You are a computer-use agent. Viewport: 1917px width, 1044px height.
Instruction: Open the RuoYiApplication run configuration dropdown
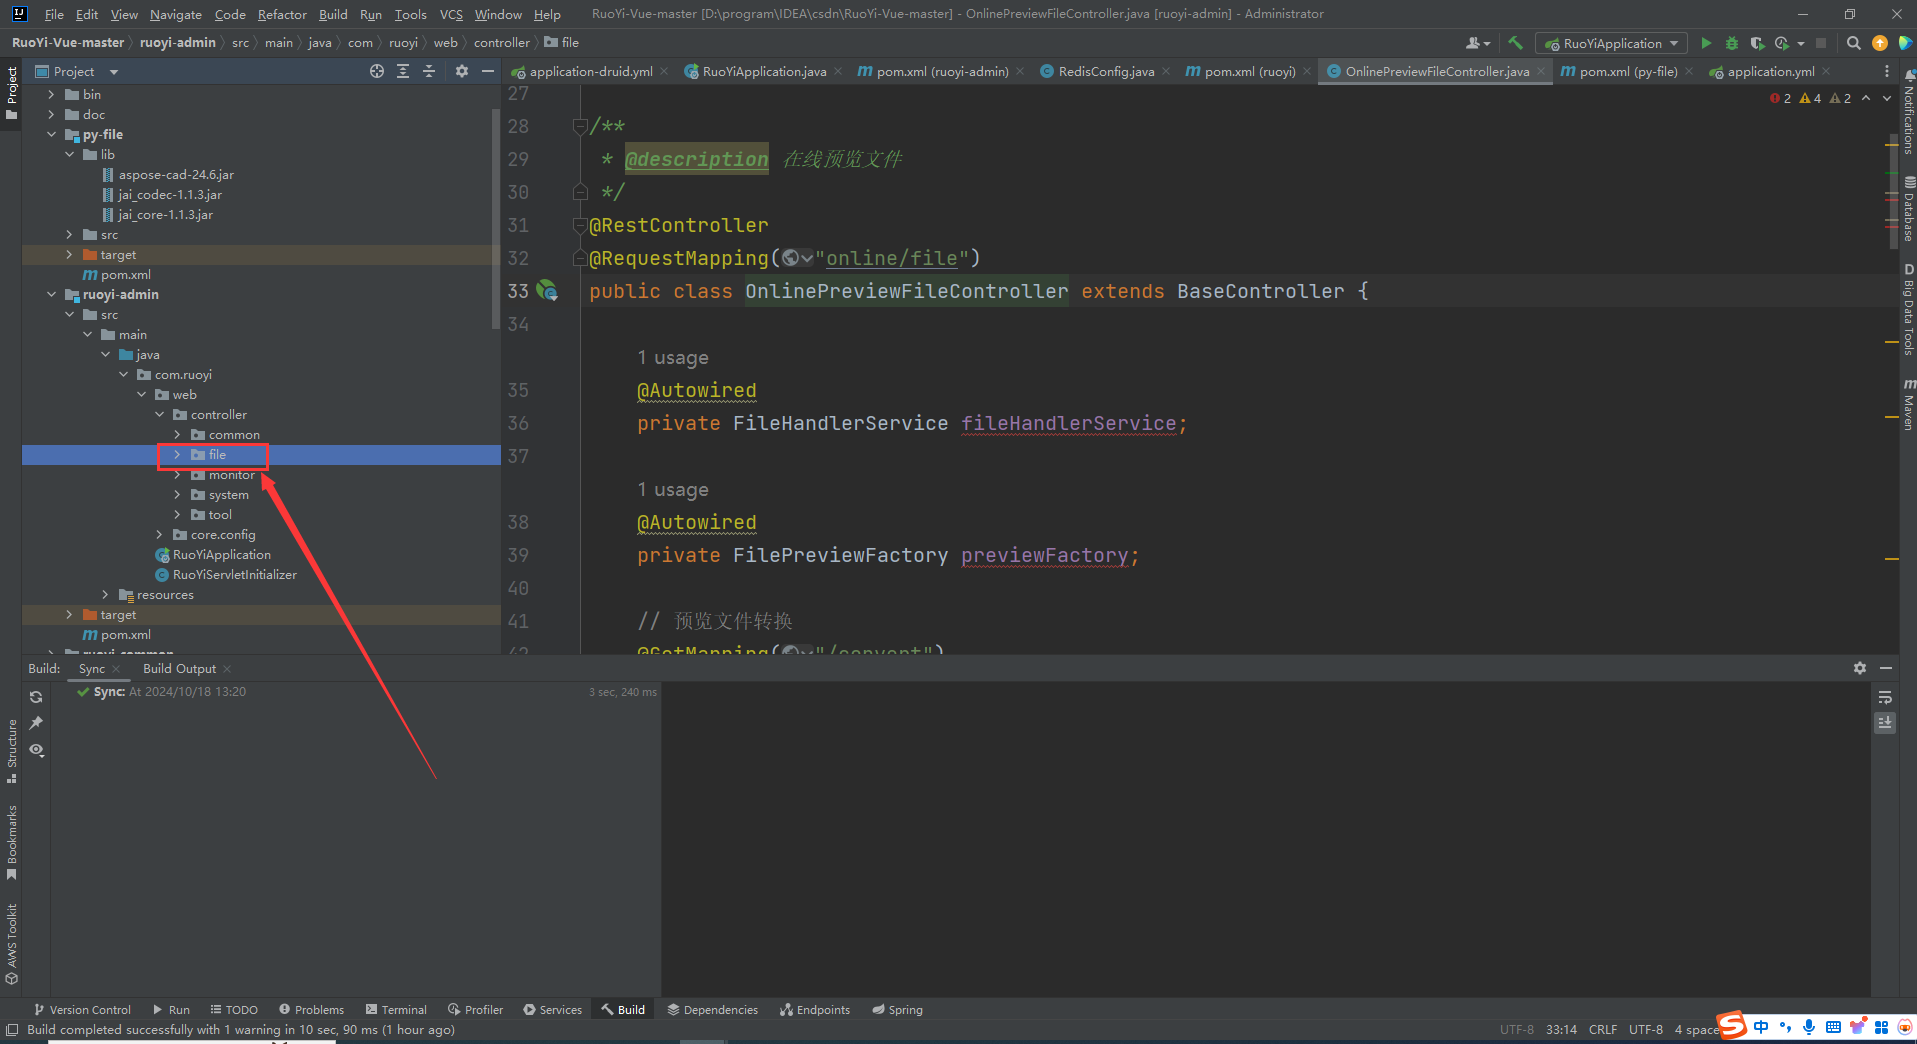[x=1611, y=43]
